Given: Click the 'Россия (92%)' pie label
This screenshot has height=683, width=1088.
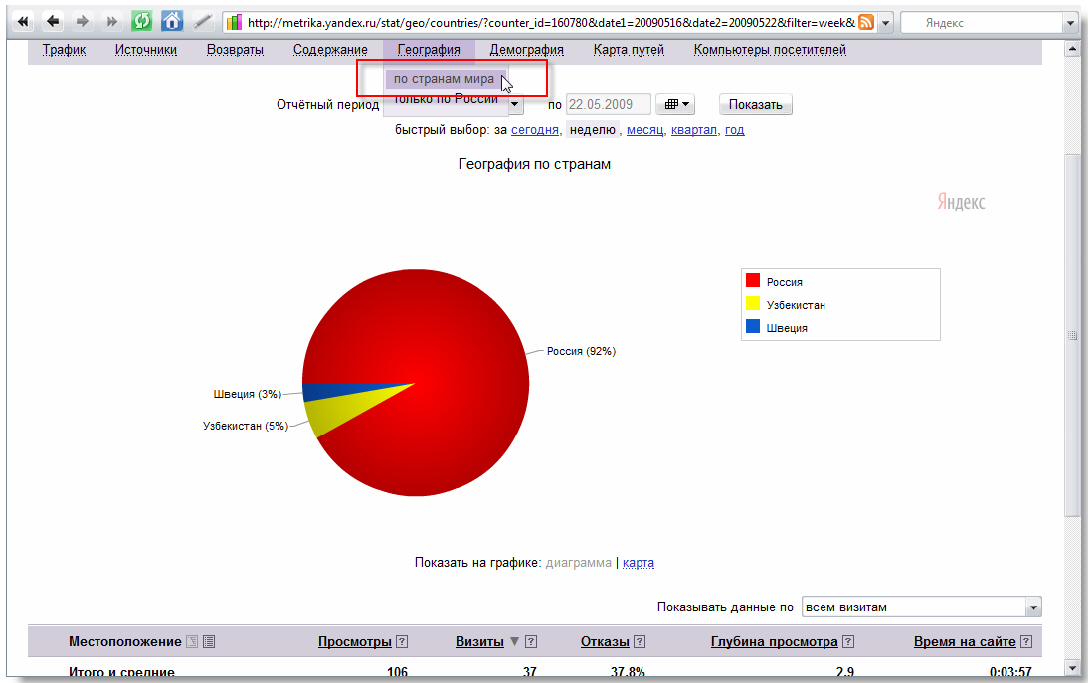Looking at the screenshot, I should [581, 351].
